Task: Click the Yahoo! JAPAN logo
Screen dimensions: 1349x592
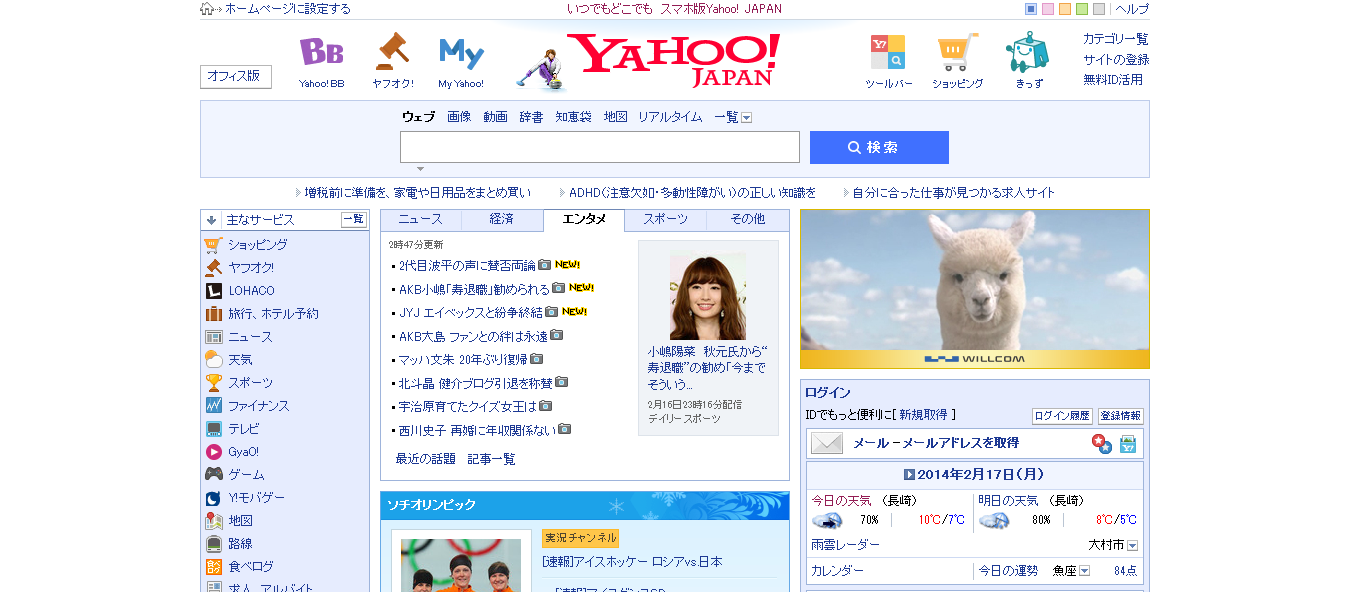Action: pyautogui.click(x=673, y=60)
